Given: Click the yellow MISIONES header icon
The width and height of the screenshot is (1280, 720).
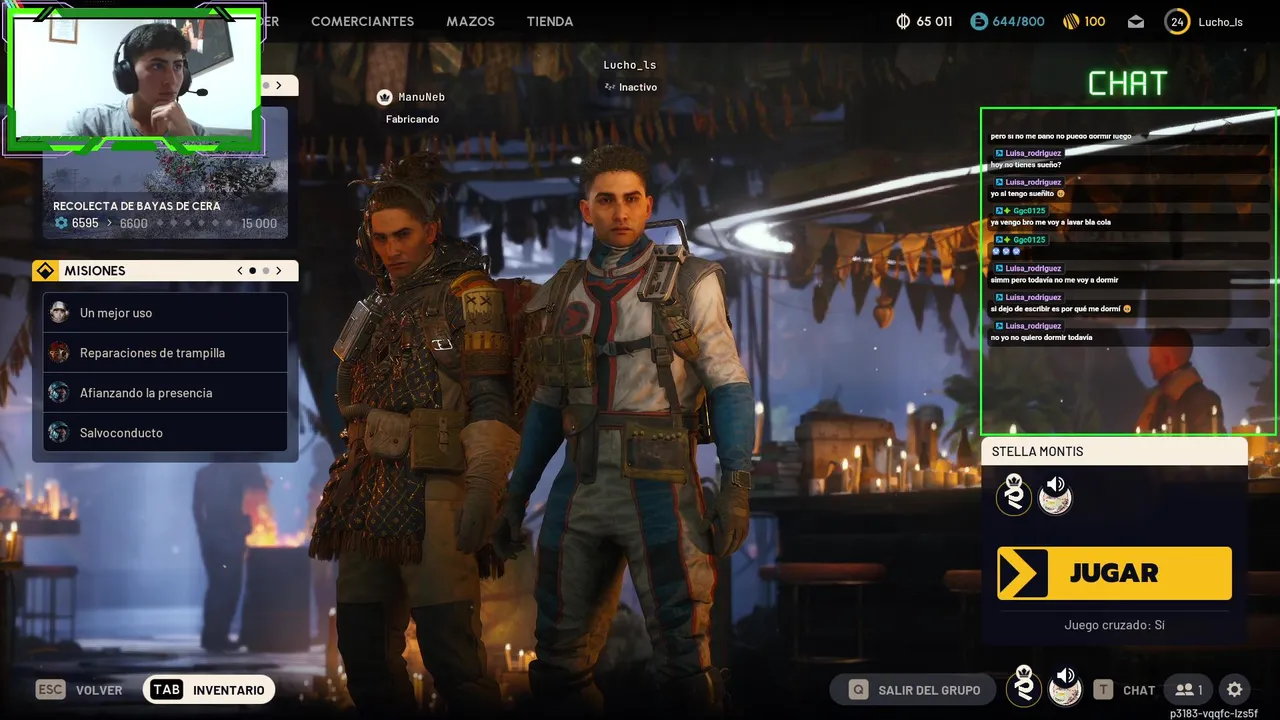Looking at the screenshot, I should point(45,271).
